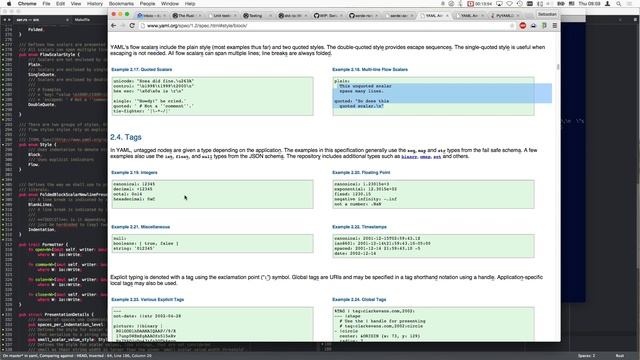Click the "Example 2.21. Miscellaneous" caption
Screen dimensions: 640x360
140,227
